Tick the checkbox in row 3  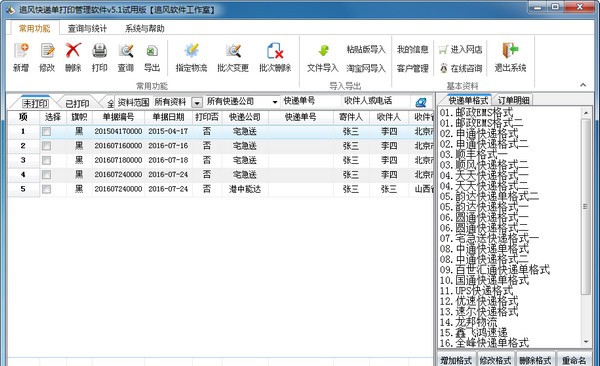[46, 160]
